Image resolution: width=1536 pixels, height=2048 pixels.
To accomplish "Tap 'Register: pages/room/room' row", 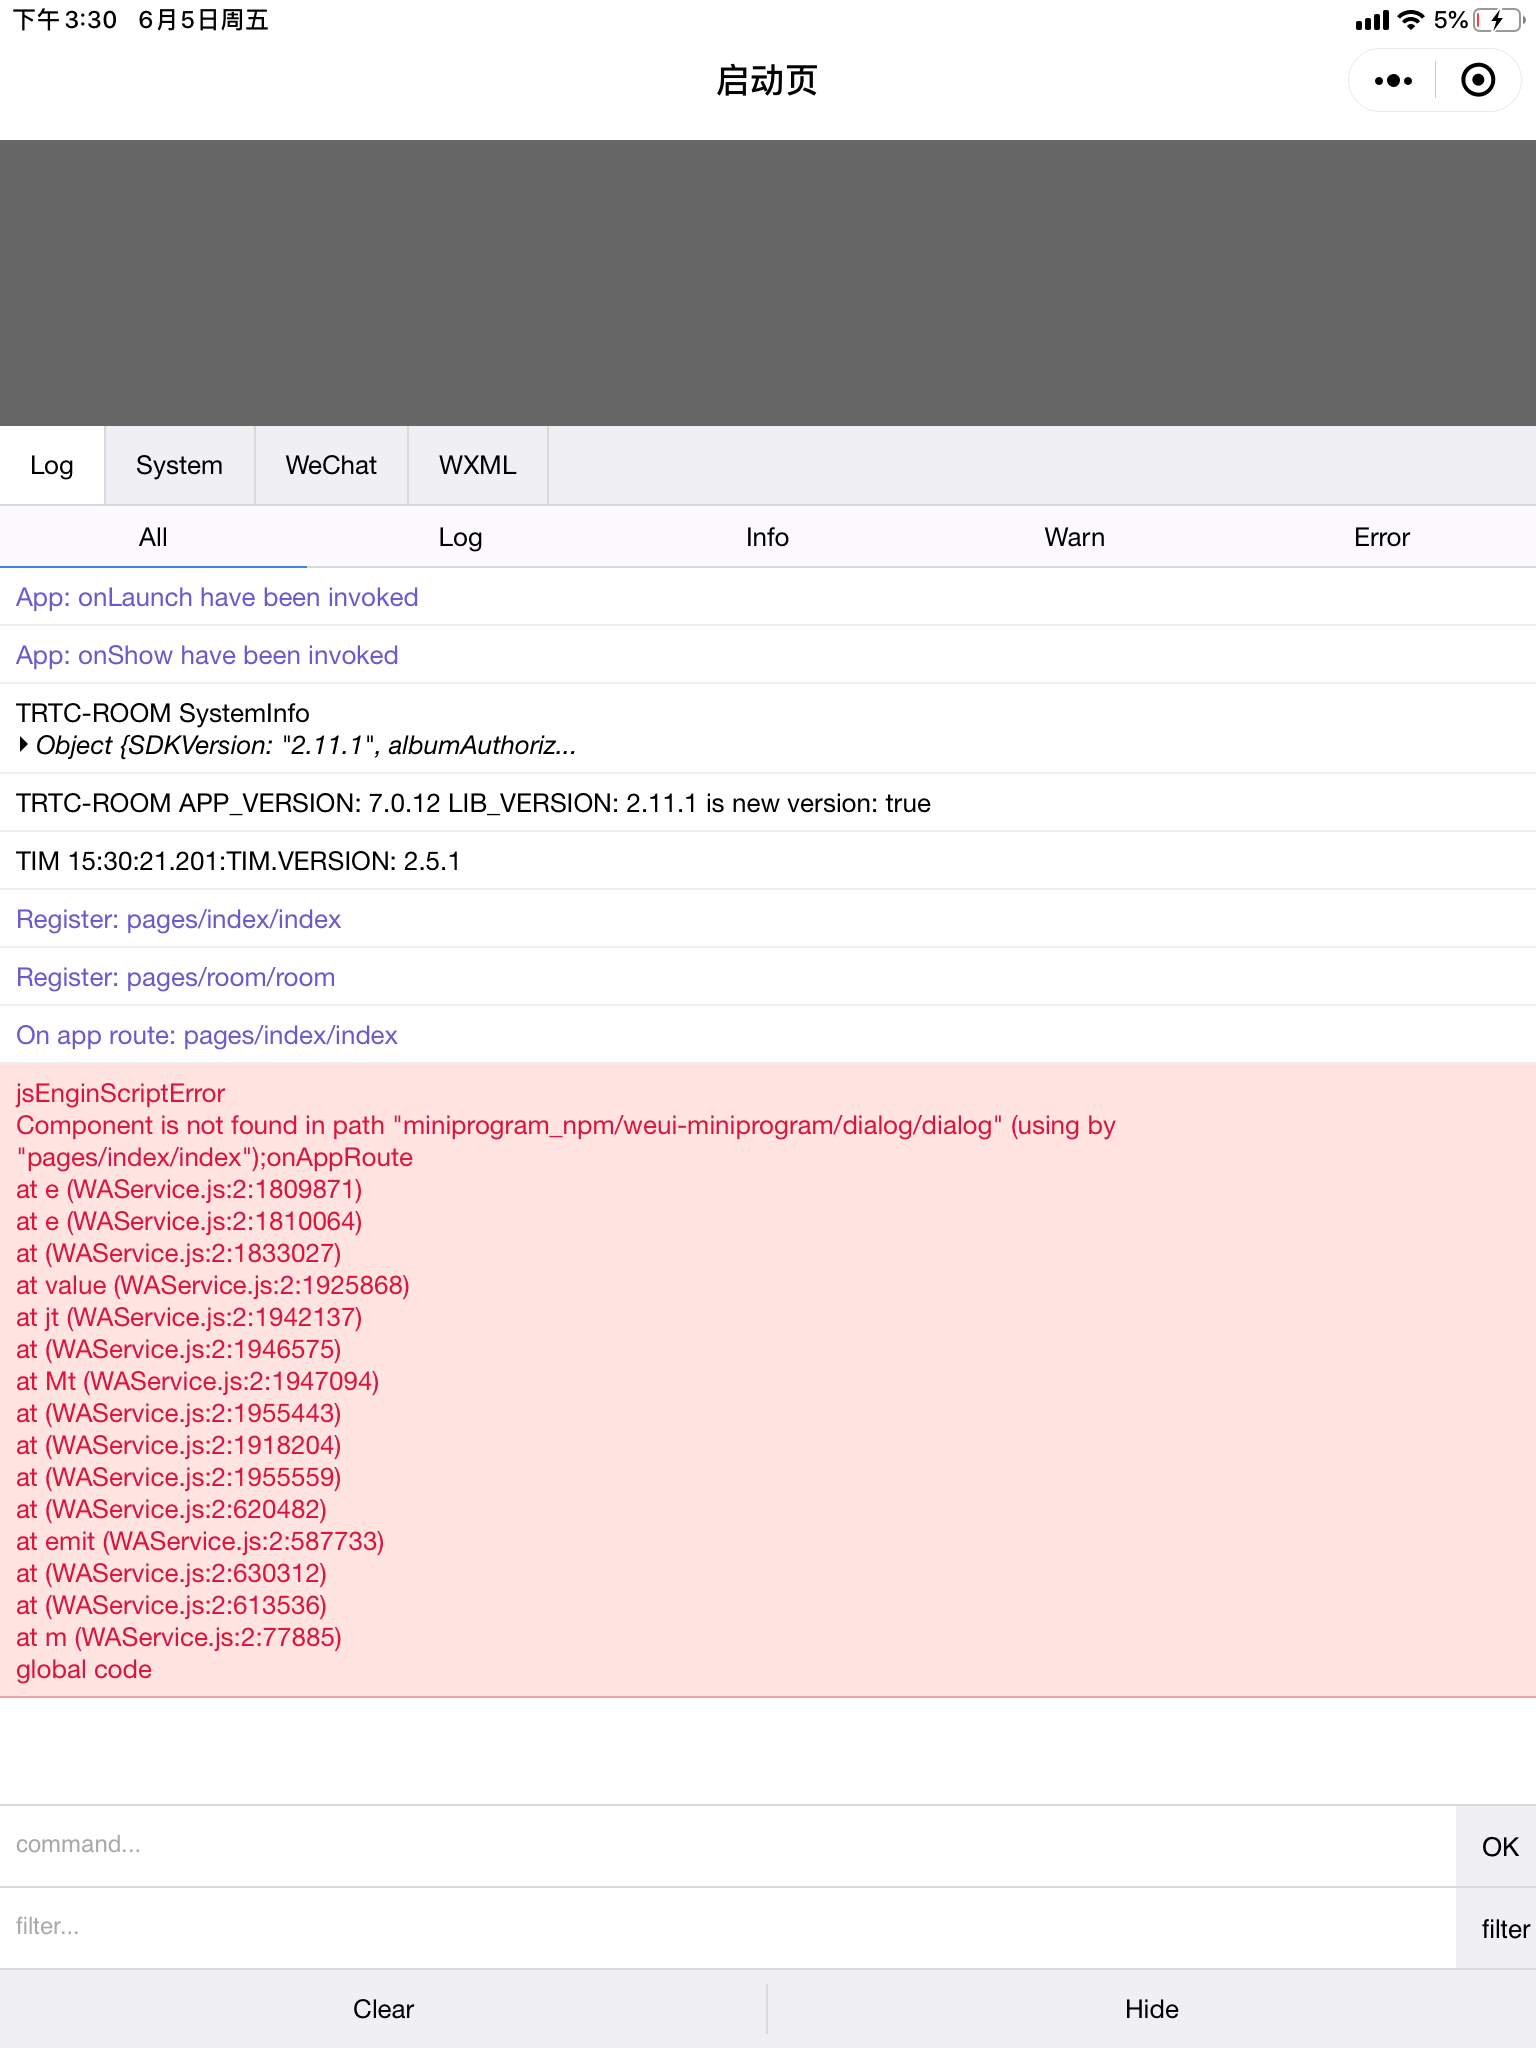I will click(x=768, y=977).
